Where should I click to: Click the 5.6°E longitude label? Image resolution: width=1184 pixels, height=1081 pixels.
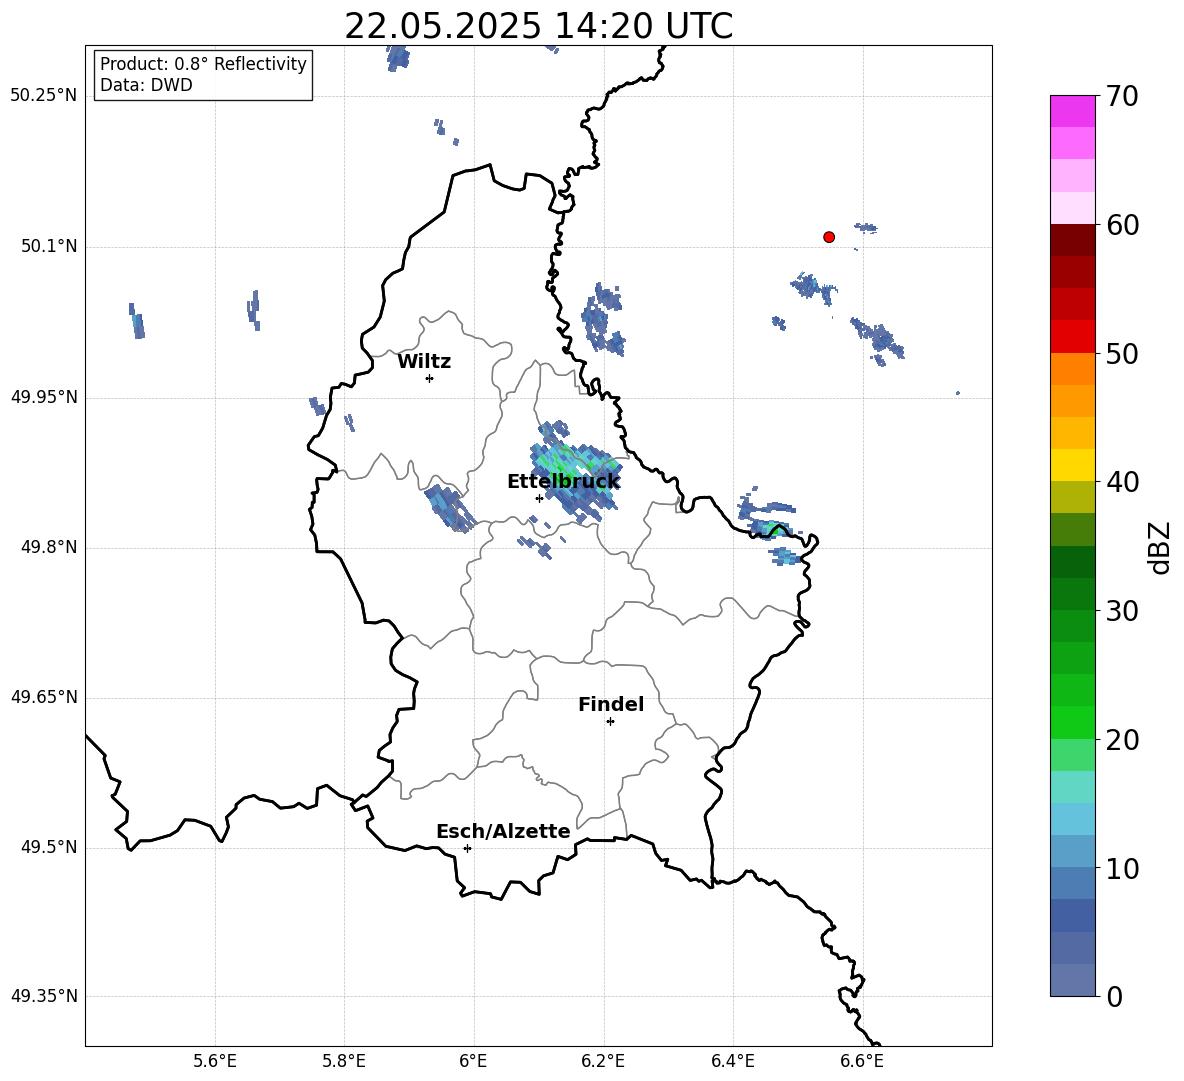(x=215, y=1061)
